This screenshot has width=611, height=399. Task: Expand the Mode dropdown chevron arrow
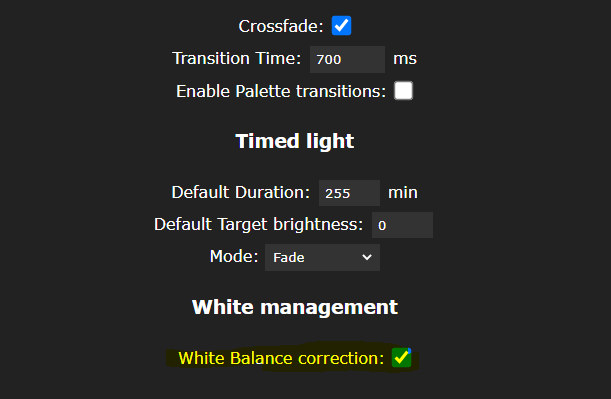[x=367, y=257]
